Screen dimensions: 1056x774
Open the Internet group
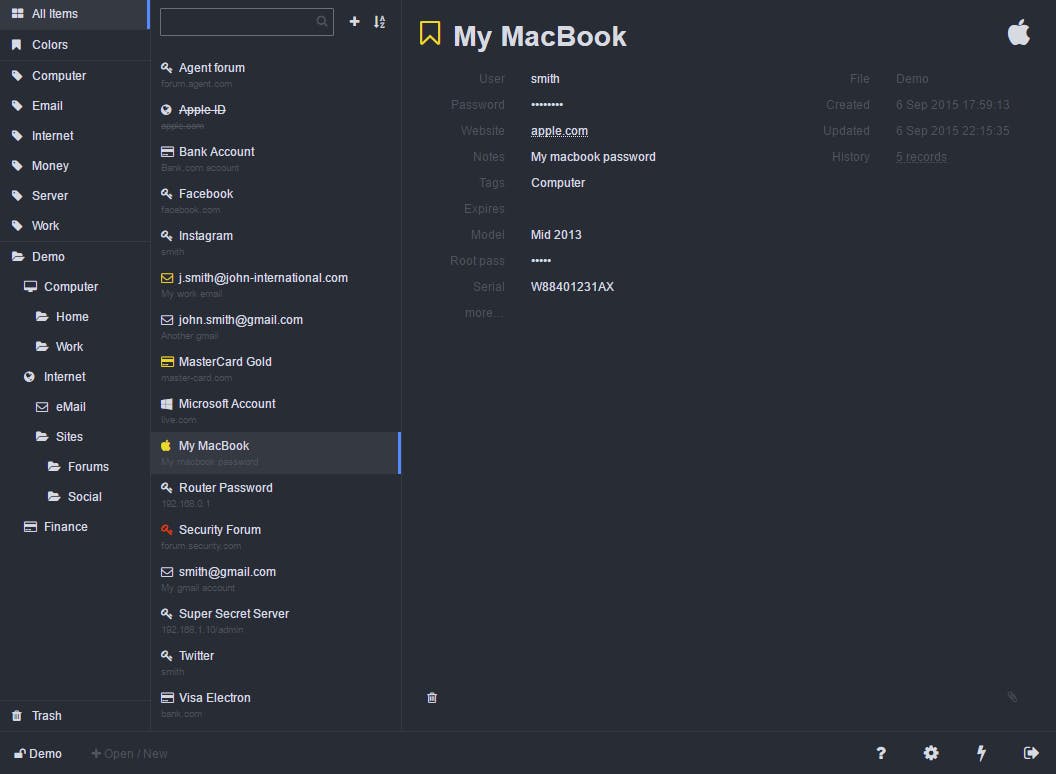tap(75, 377)
